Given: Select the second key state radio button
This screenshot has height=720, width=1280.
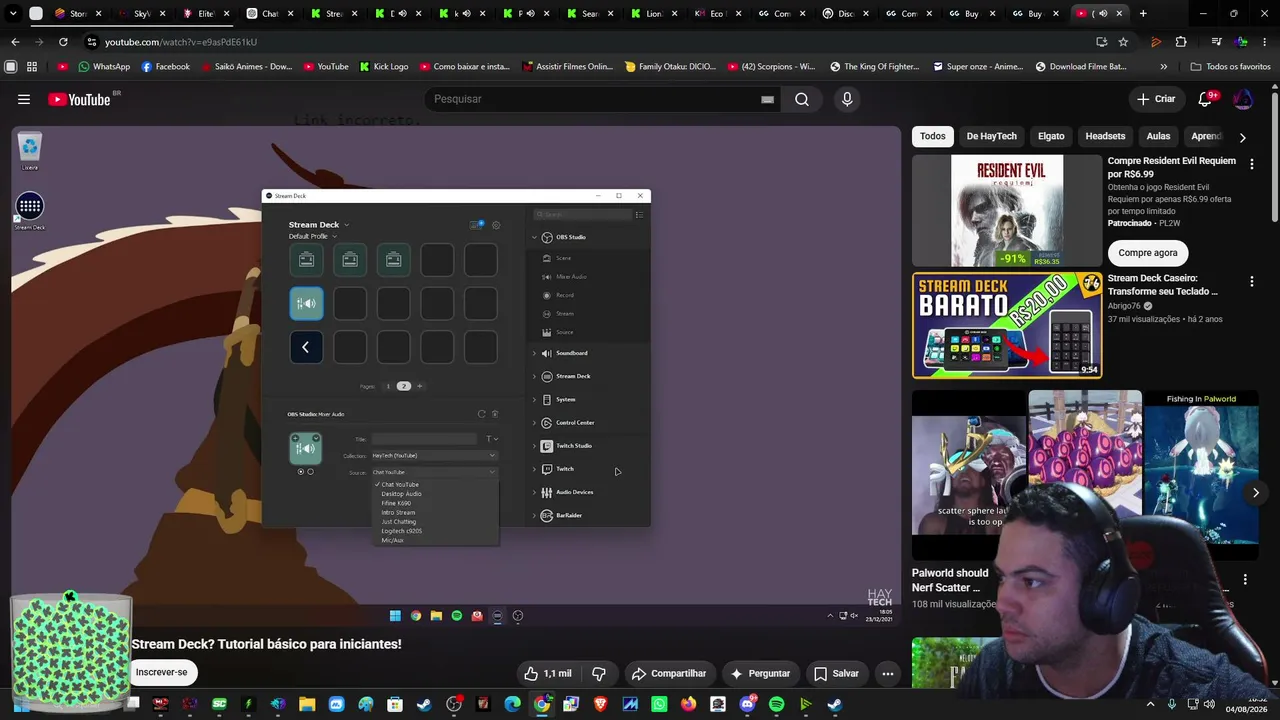Looking at the screenshot, I should tap(310, 472).
